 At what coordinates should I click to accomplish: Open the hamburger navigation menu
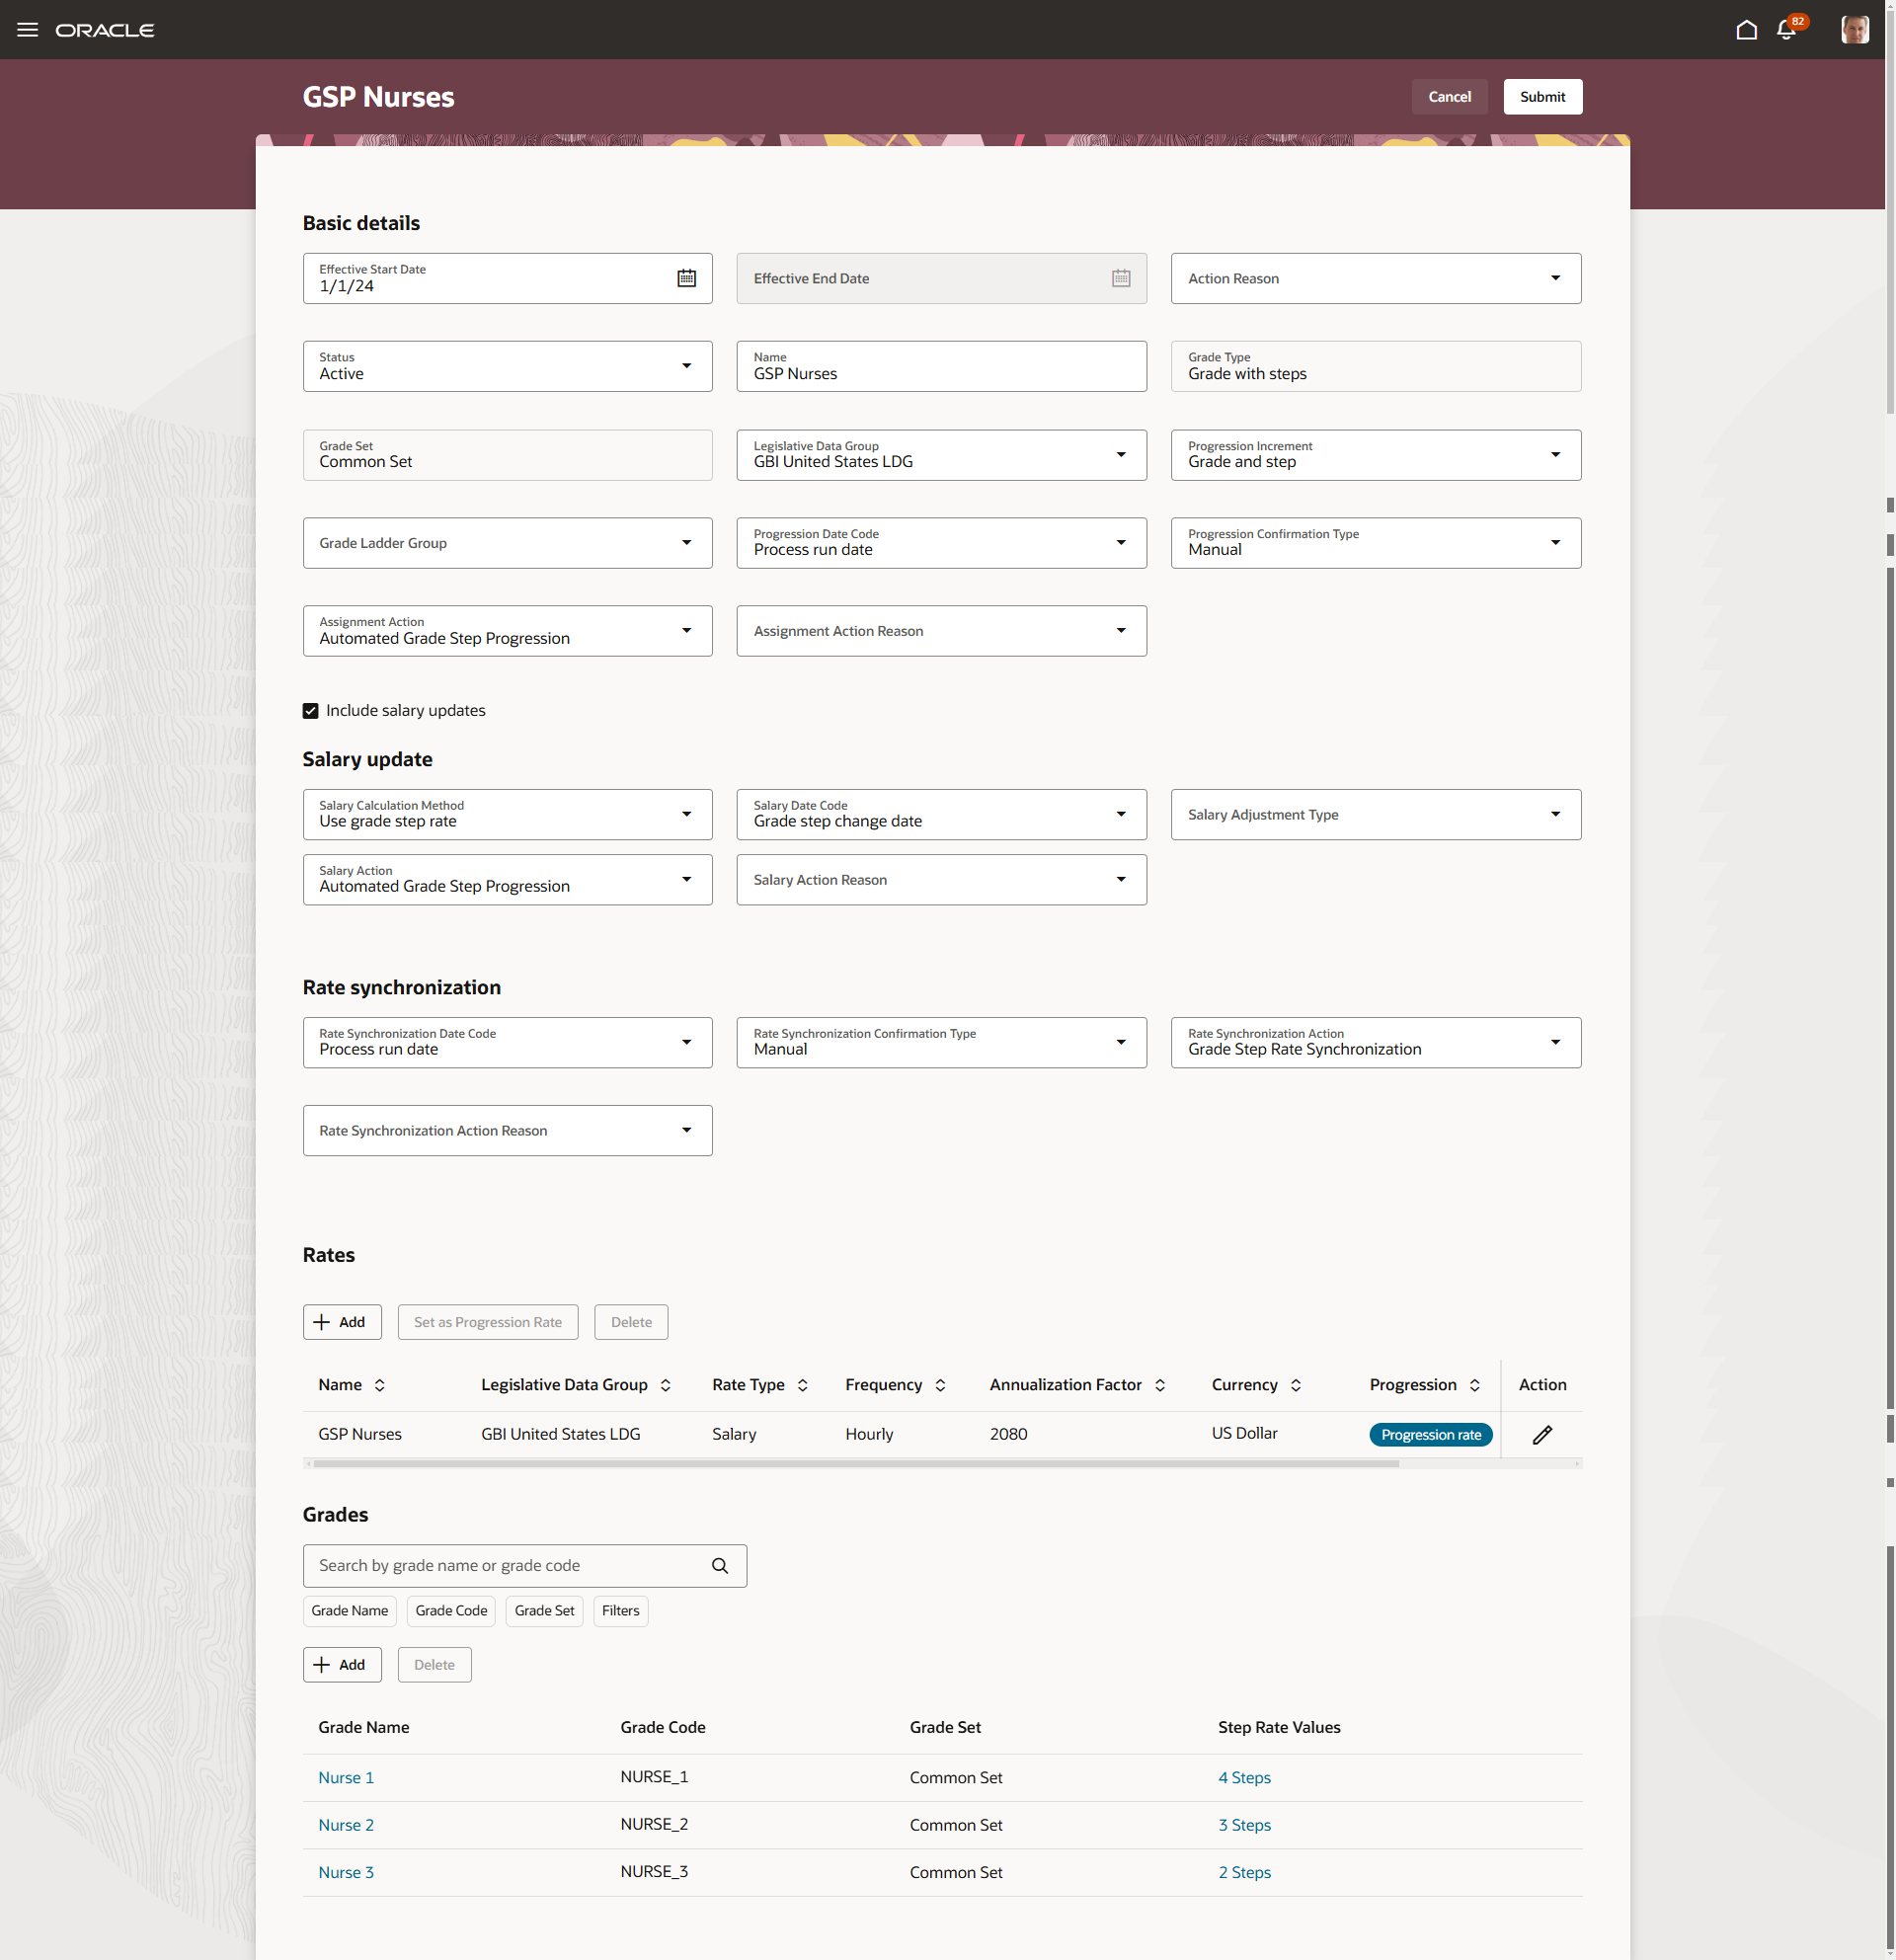pos(27,30)
